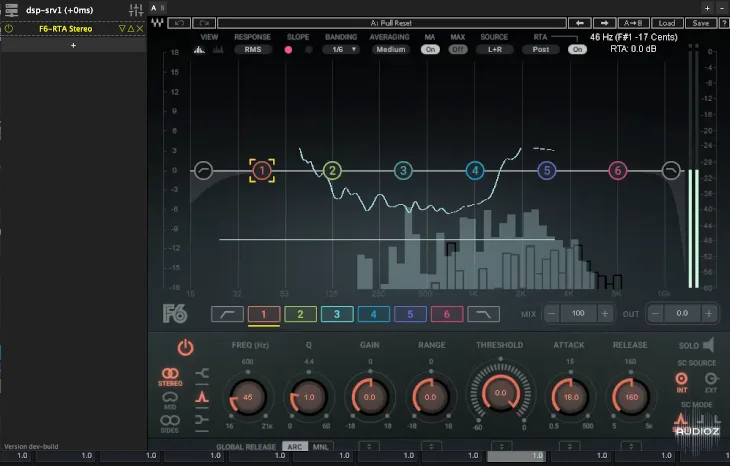Set GLOBAL RELEASE to ARC
This screenshot has width=730, height=466.
tap(295, 446)
